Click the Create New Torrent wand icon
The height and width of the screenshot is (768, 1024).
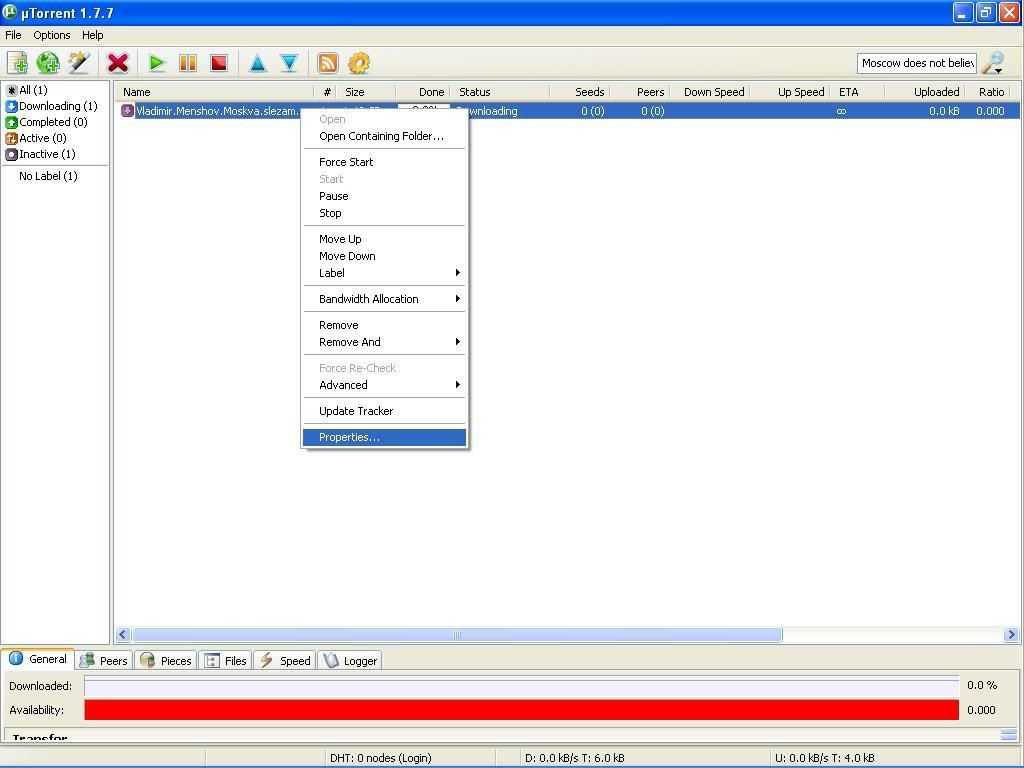(x=79, y=63)
